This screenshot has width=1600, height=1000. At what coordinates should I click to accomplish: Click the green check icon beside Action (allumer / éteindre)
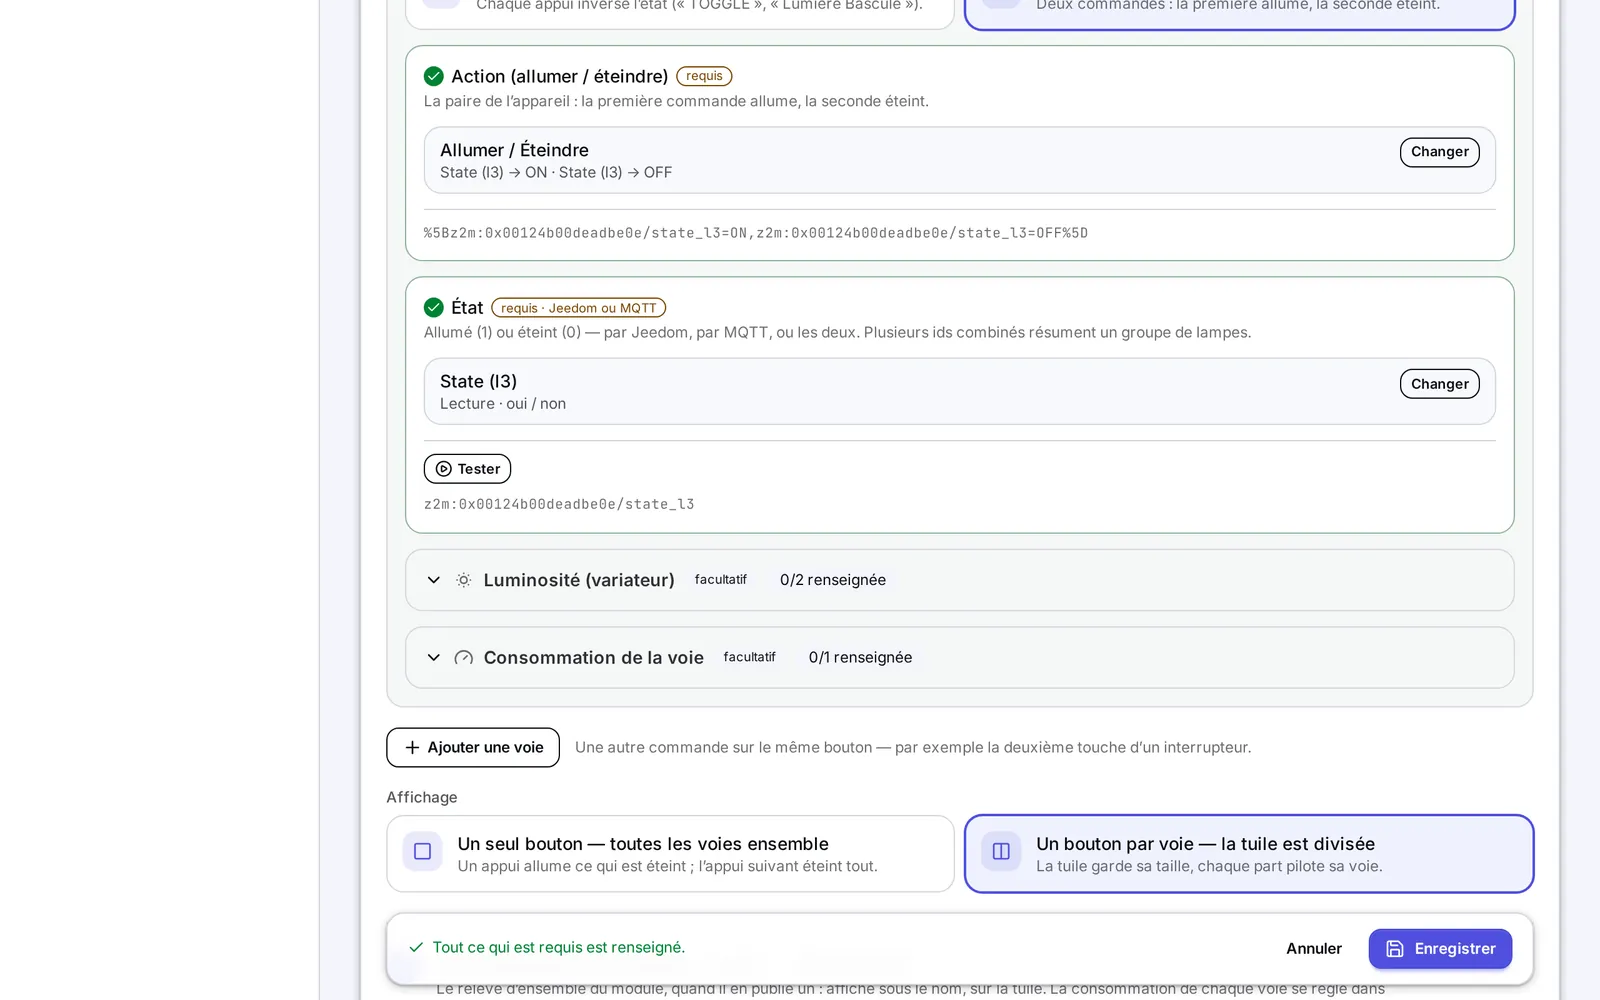(433, 76)
